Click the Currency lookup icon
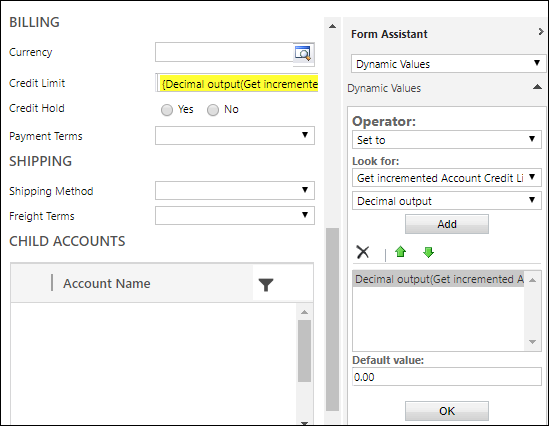The width and height of the screenshot is (549, 426). point(303,53)
